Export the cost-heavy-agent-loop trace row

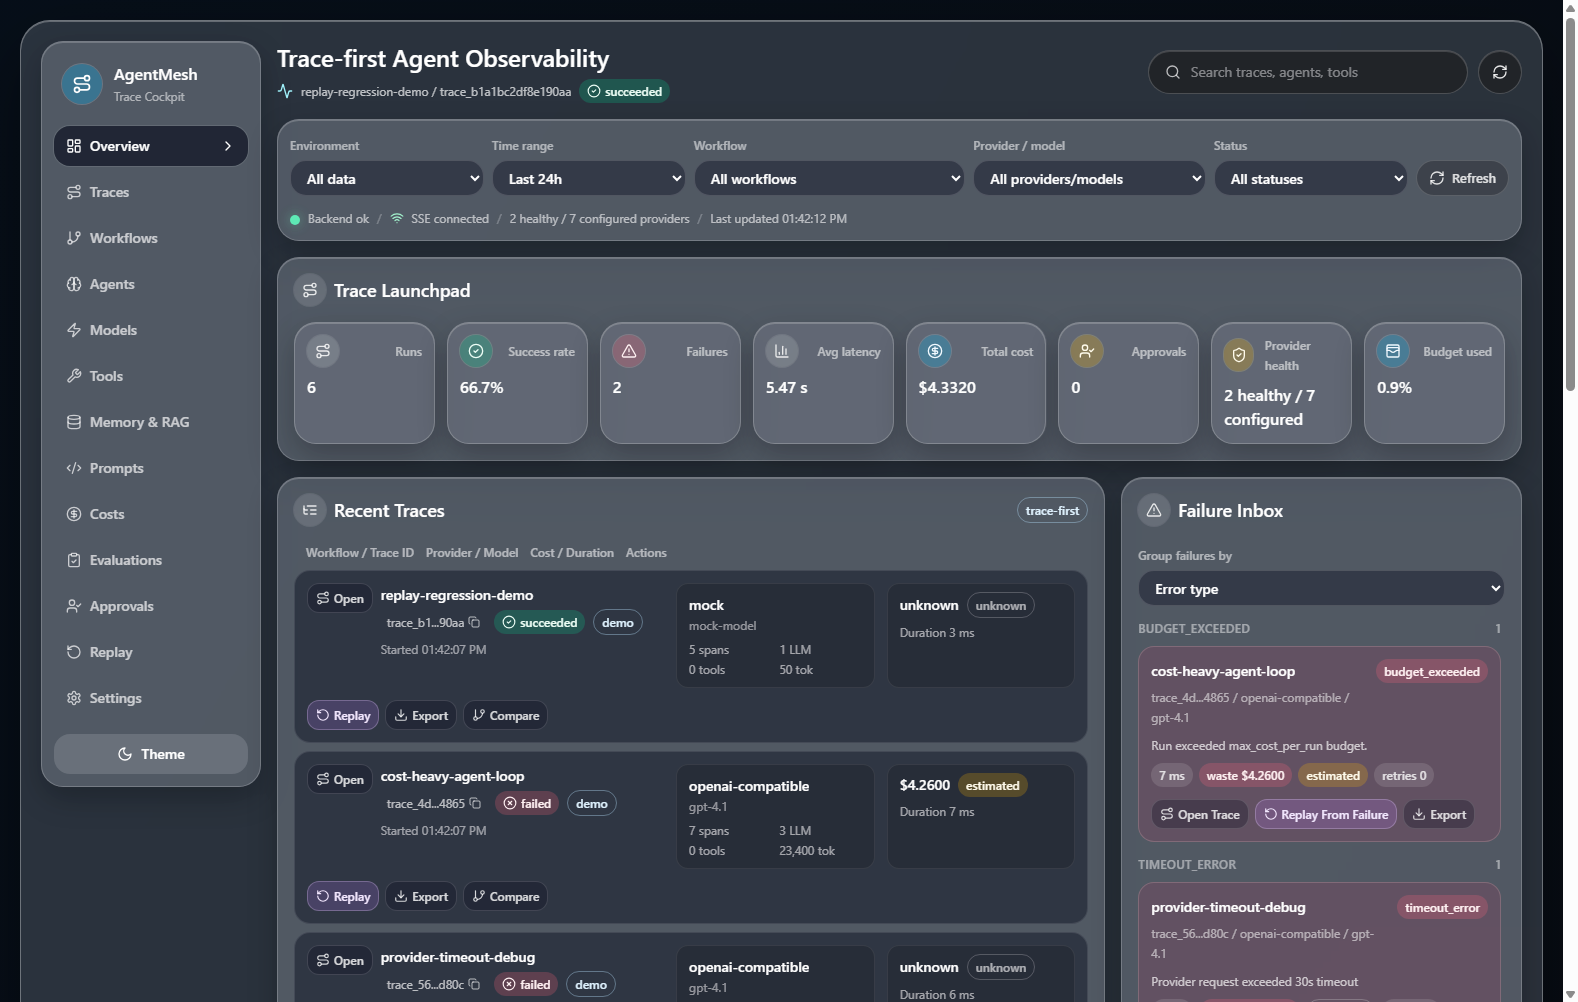click(x=421, y=896)
